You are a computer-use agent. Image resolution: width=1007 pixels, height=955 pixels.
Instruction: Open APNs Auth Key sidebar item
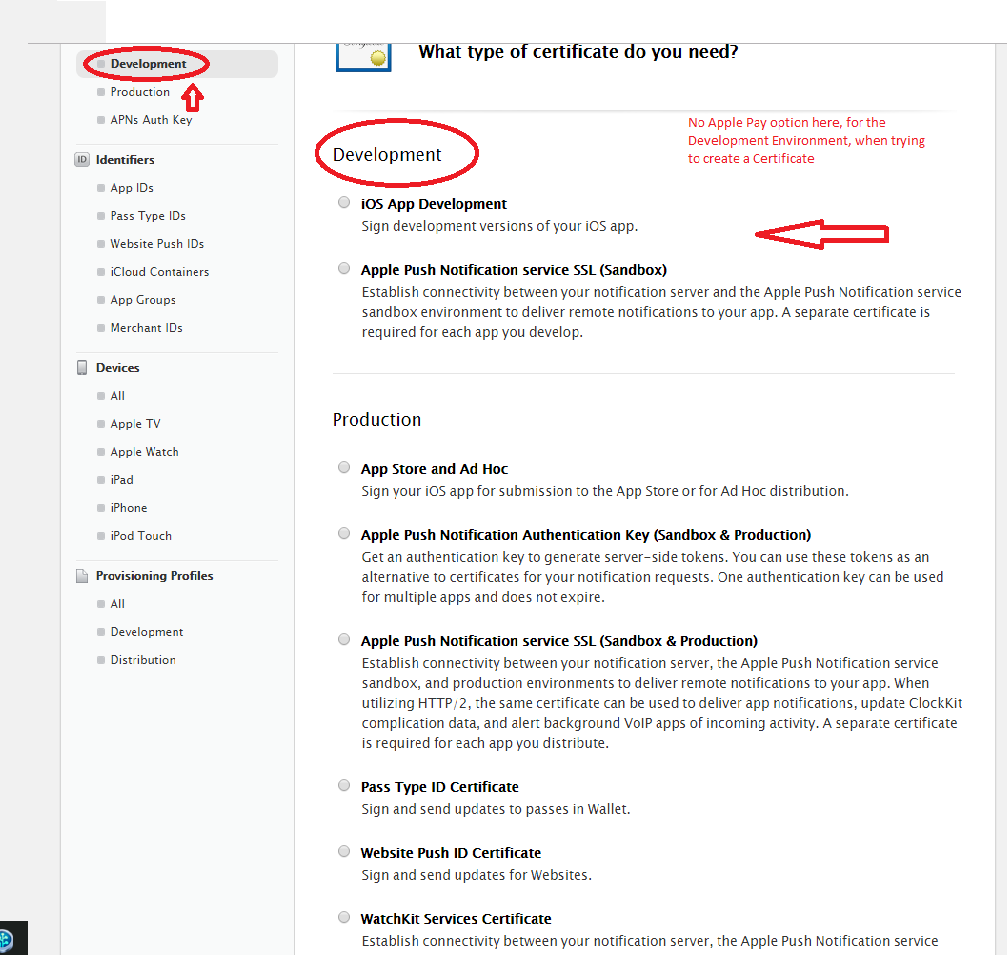click(151, 119)
